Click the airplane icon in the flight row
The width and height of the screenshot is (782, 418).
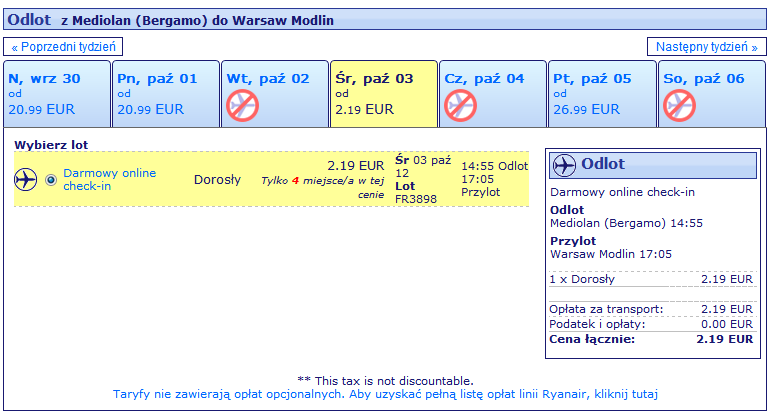pos(25,179)
